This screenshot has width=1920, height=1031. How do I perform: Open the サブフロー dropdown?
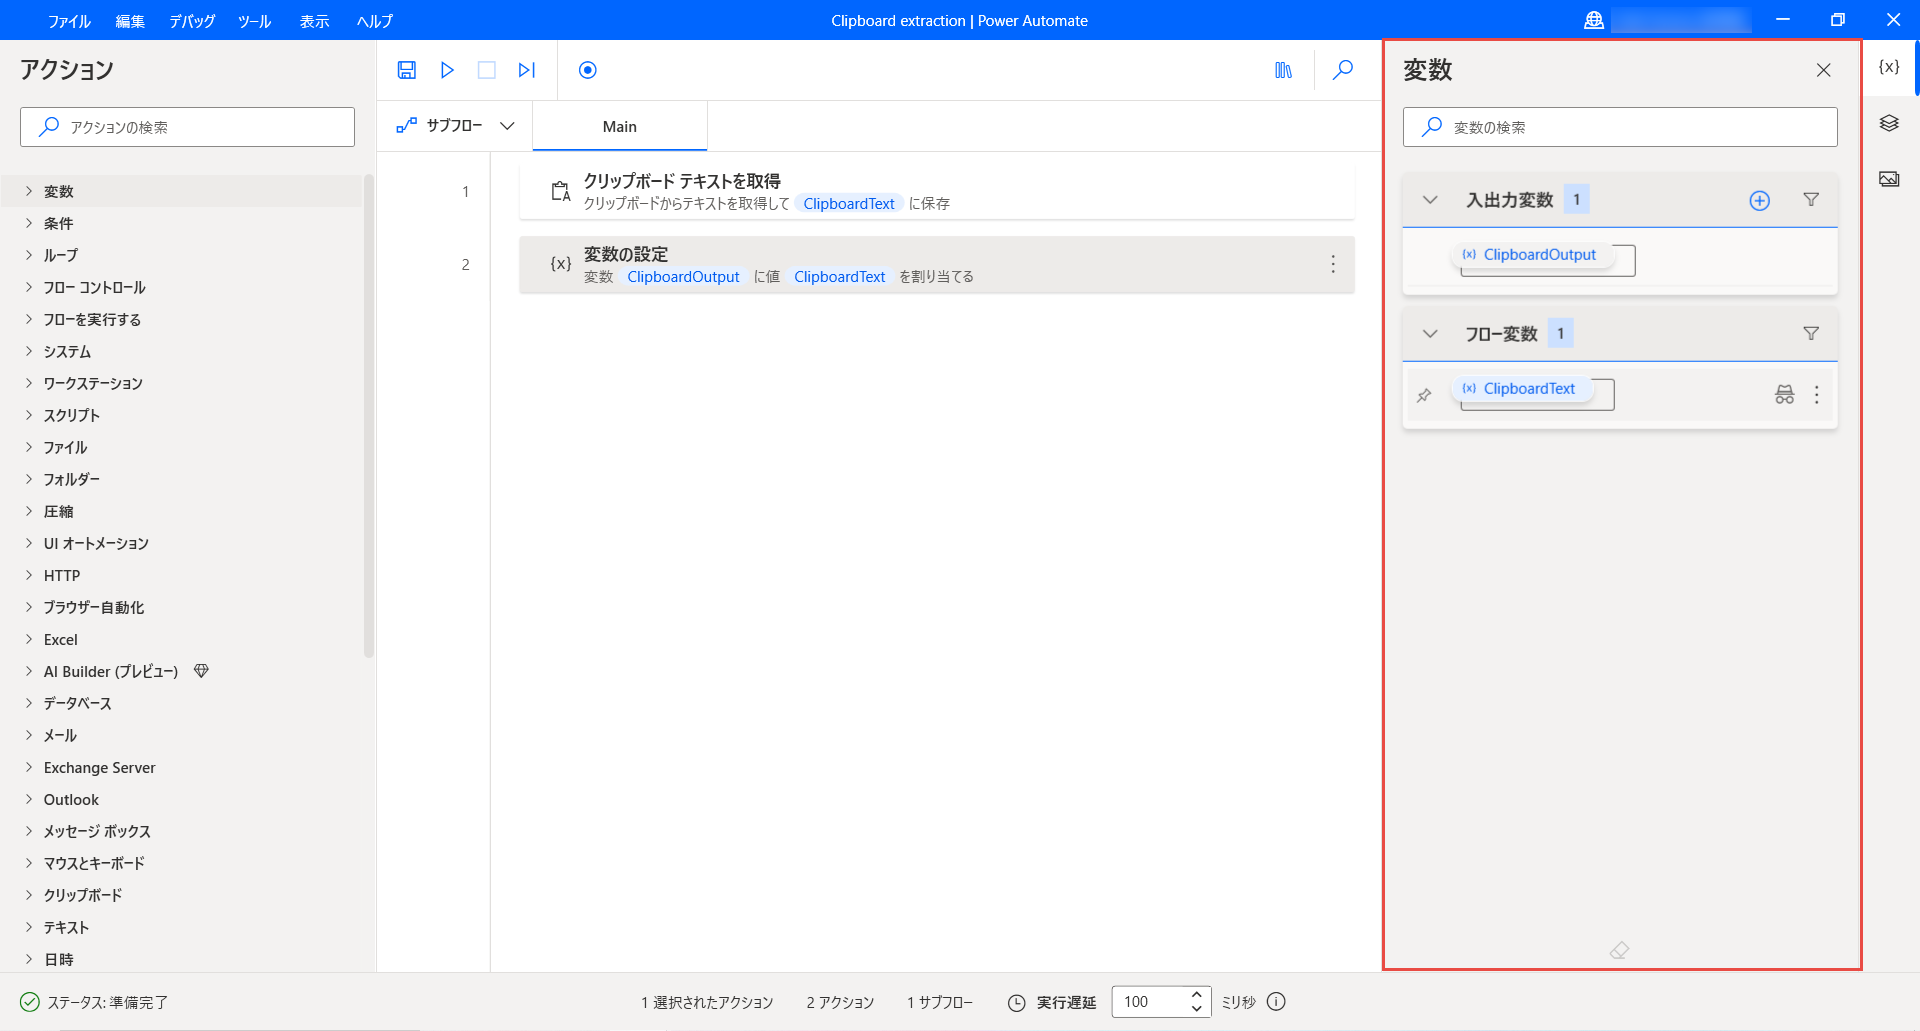click(455, 126)
